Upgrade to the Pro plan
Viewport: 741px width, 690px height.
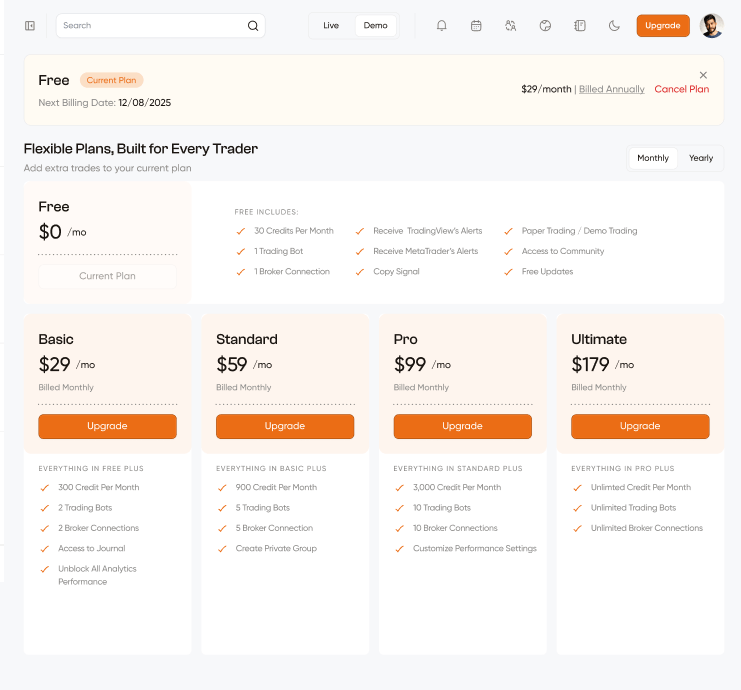[462, 426]
